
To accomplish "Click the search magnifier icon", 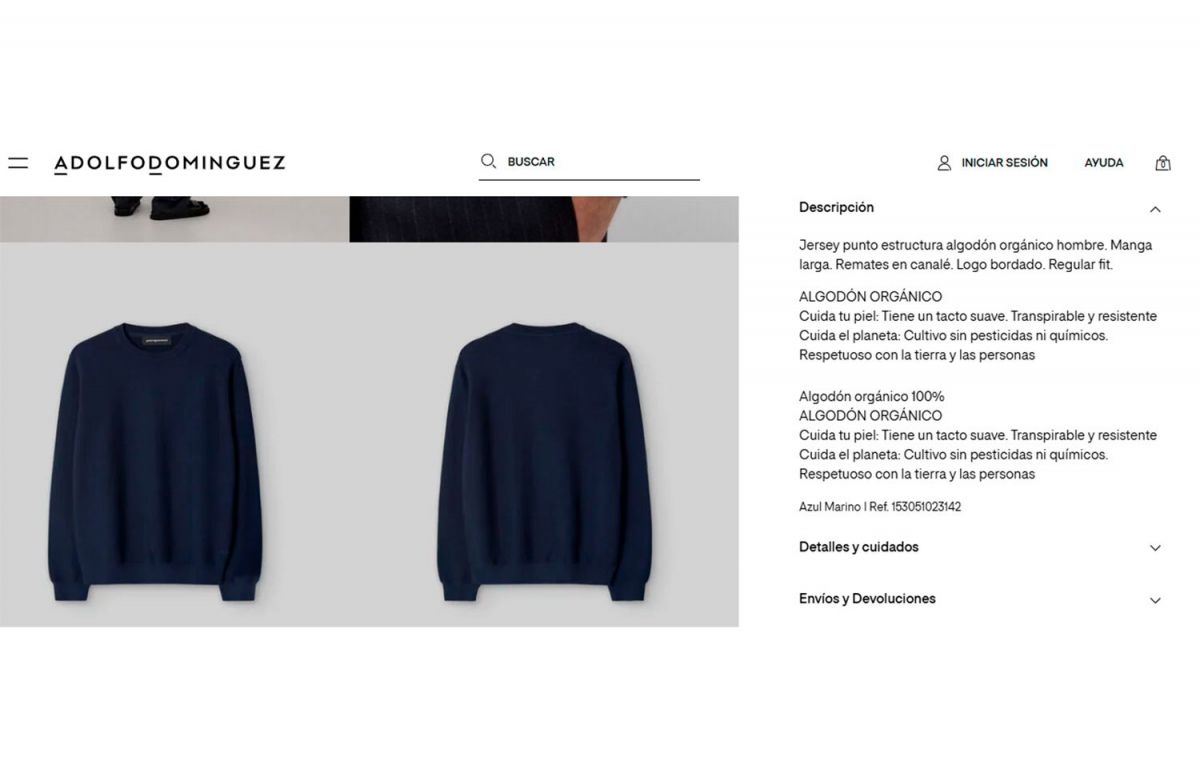I will (488, 161).
